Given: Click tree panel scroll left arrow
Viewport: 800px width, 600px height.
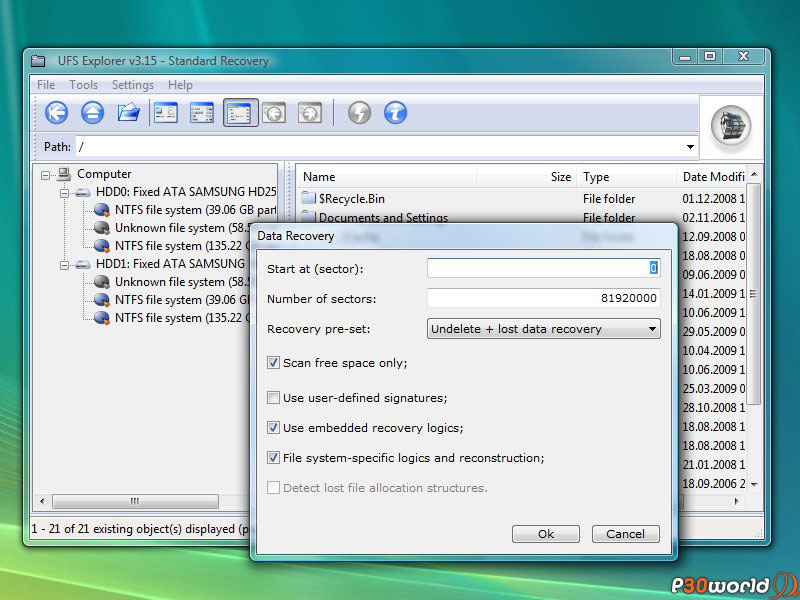Looking at the screenshot, I should click(42, 501).
